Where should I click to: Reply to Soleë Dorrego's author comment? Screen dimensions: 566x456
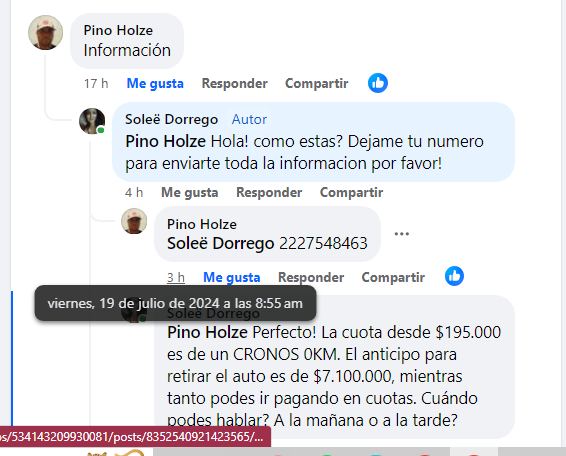tap(269, 192)
